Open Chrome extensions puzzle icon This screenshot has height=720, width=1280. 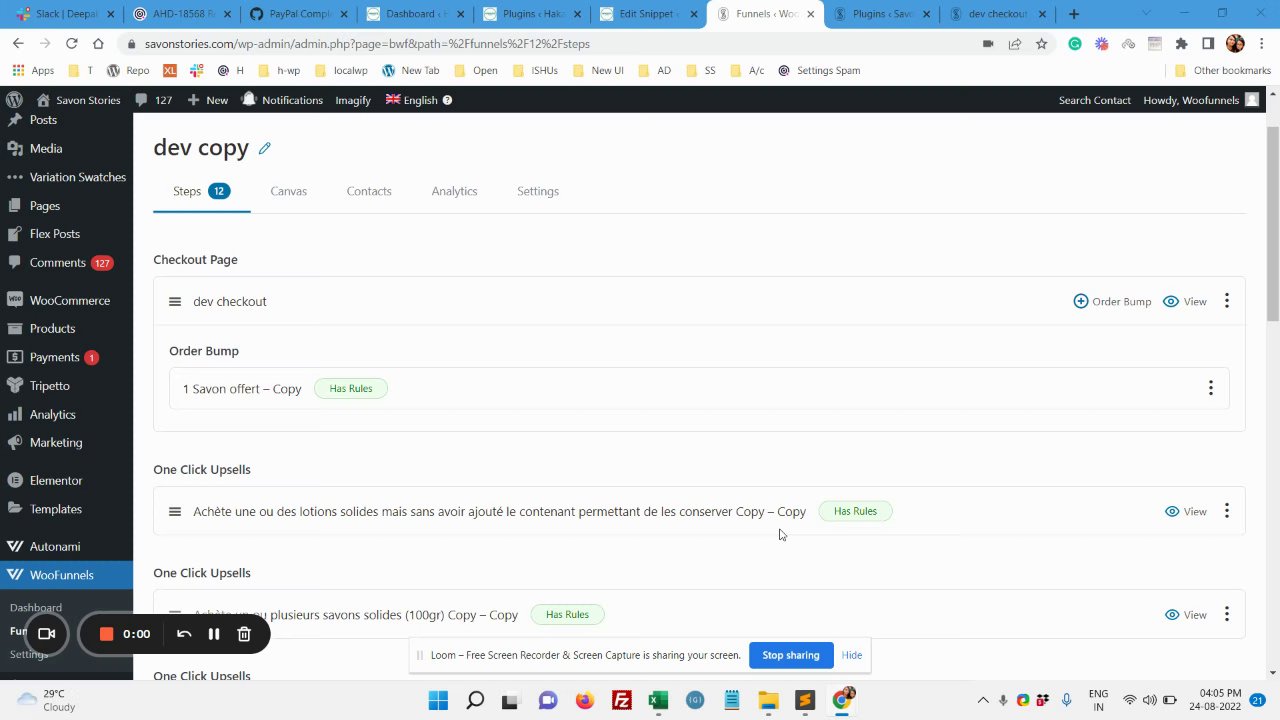1181,44
